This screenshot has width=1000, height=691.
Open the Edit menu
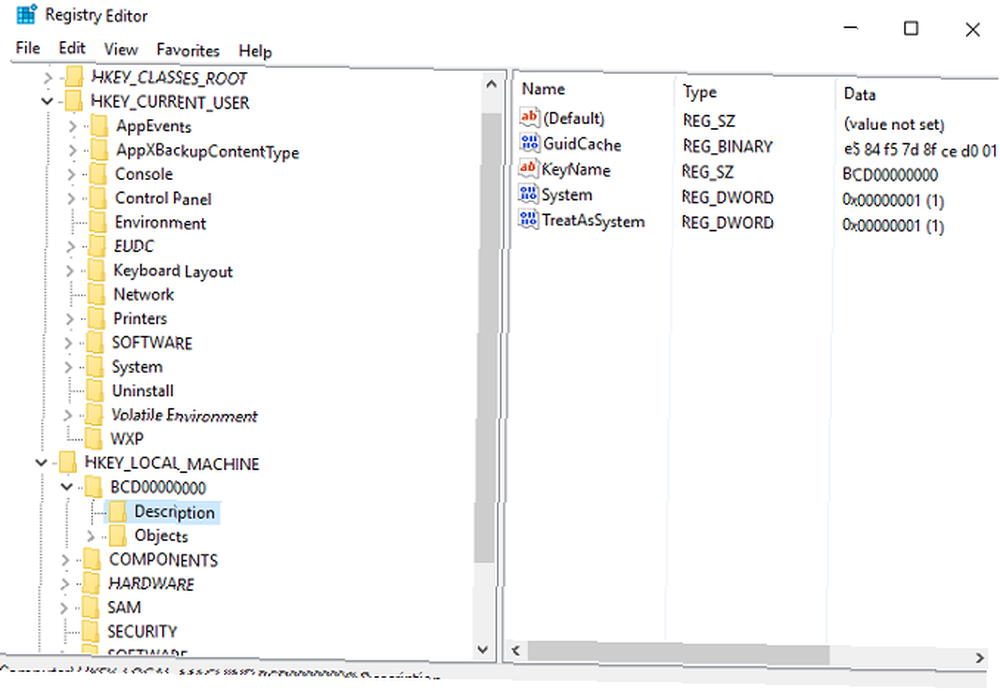72,48
